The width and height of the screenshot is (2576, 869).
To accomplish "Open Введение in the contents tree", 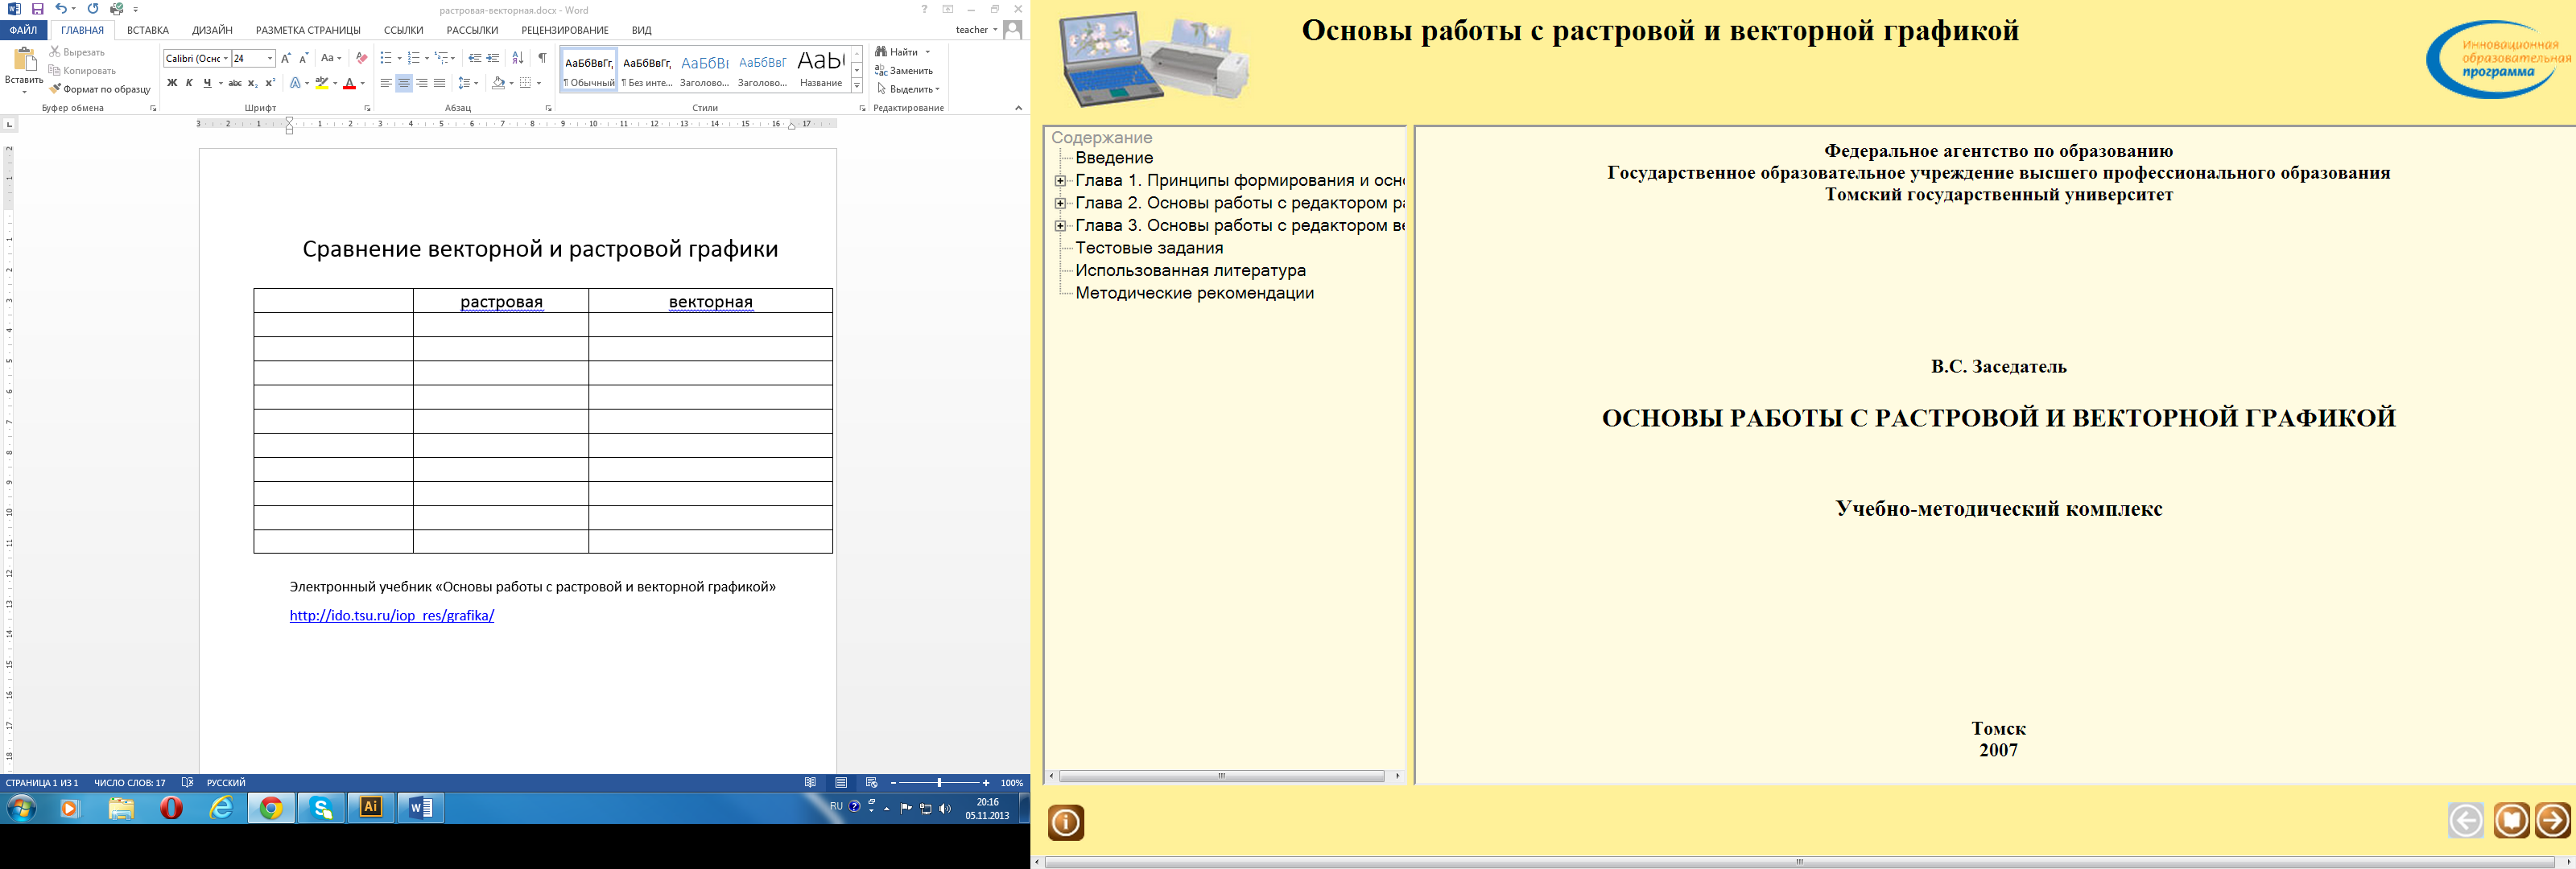I will pos(1114,158).
